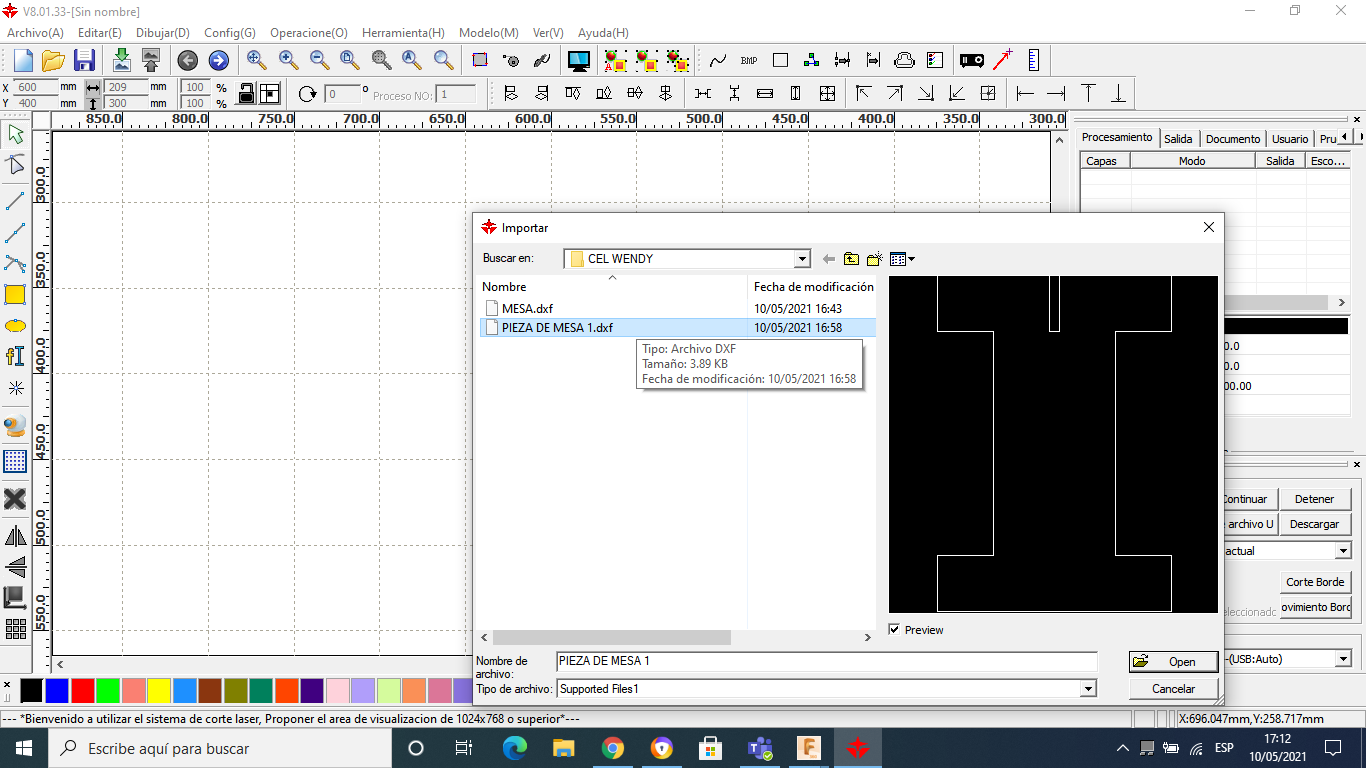Image resolution: width=1366 pixels, height=768 pixels.
Task: Click the rotate clockwise icon
Action: click(x=308, y=93)
